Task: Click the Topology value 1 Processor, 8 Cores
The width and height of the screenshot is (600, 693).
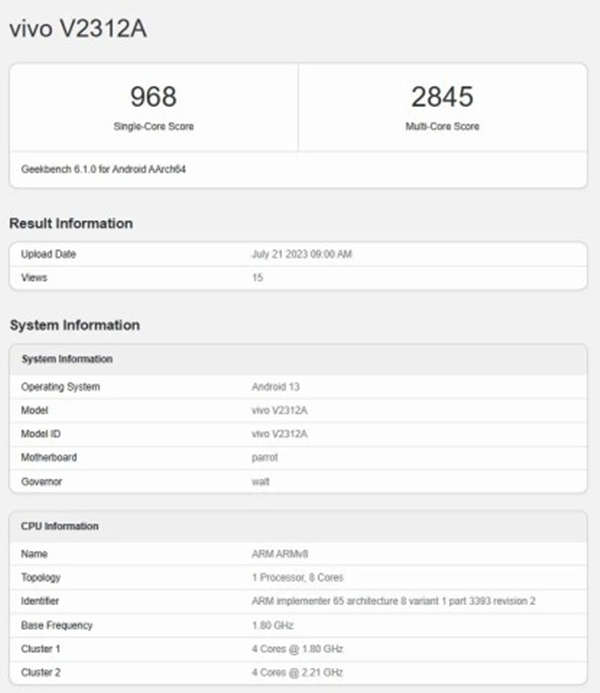Action: (x=297, y=577)
